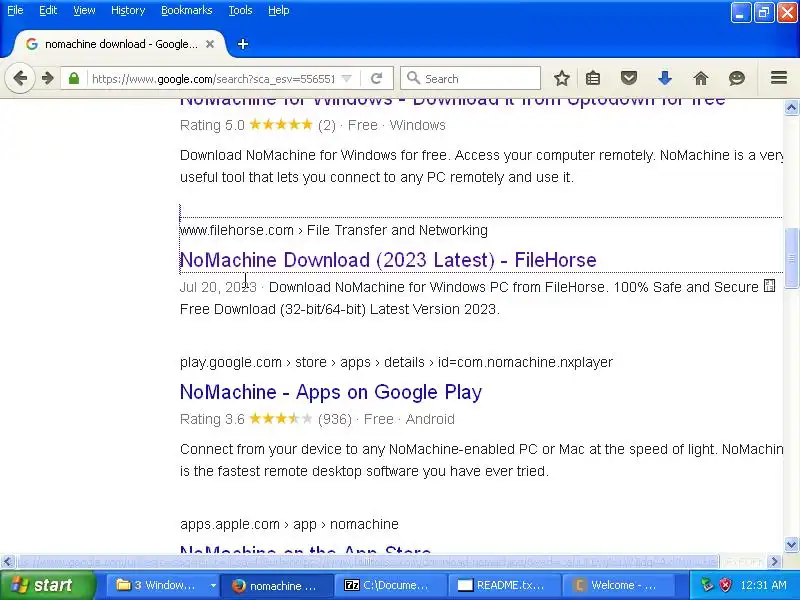This screenshot has width=800, height=600.
Task: Switch to README.txt taskbar button
Action: [503, 585]
